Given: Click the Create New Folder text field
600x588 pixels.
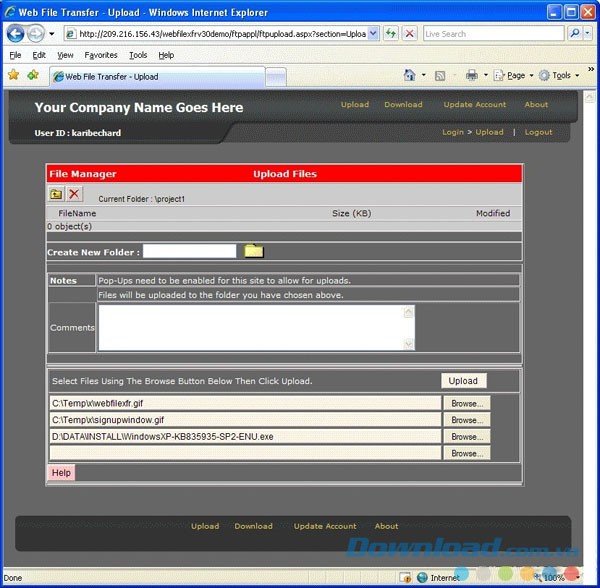Looking at the screenshot, I should (x=189, y=251).
